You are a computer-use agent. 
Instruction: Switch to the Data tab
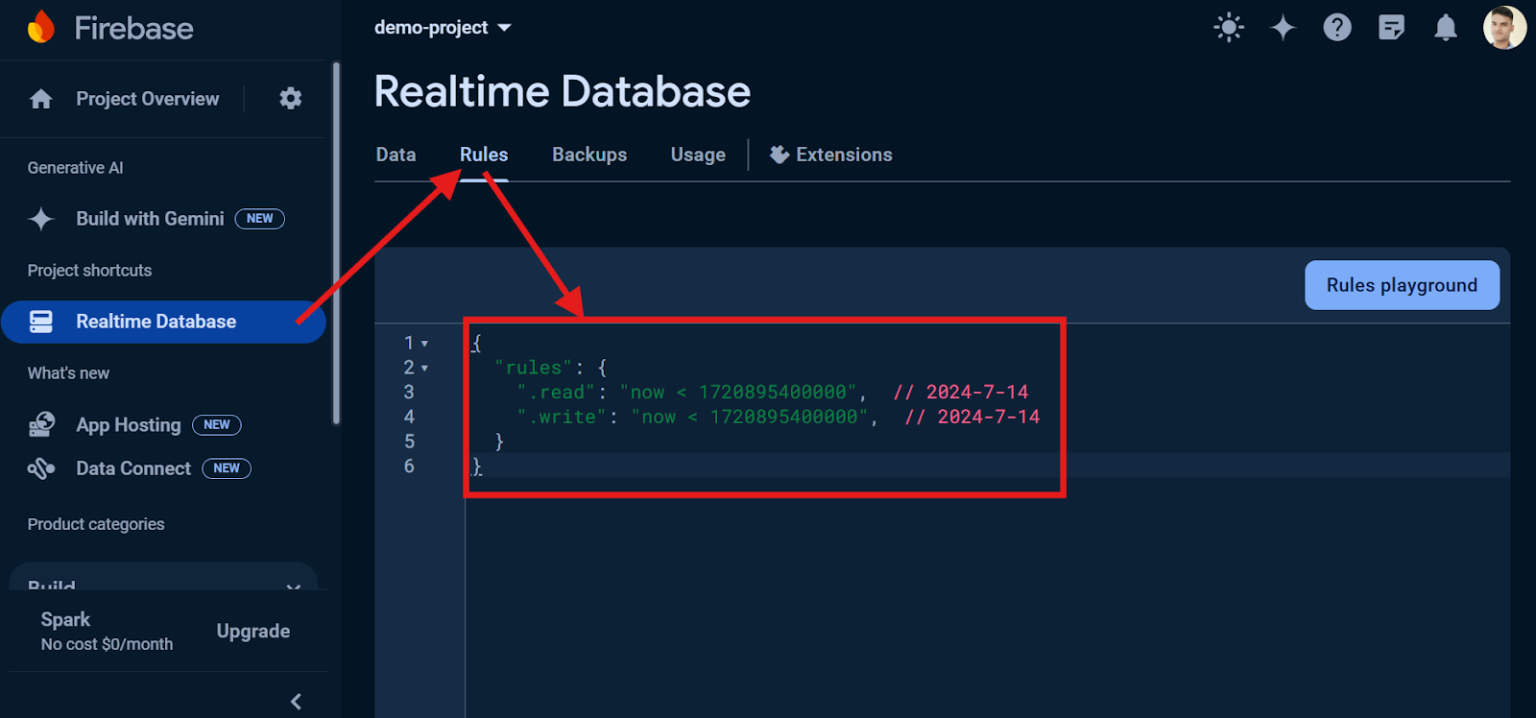coord(395,154)
